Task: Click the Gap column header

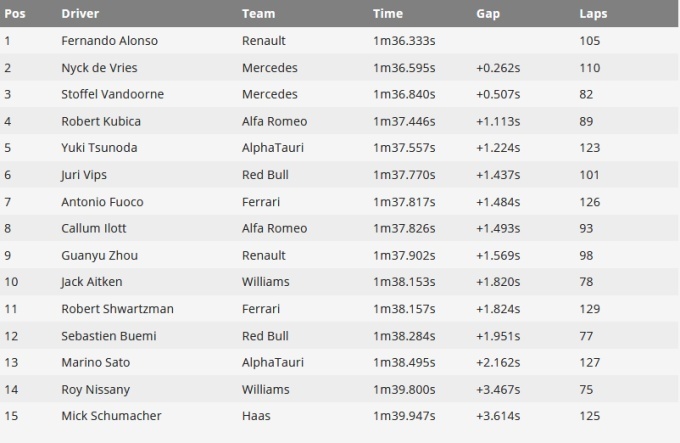Action: (x=488, y=14)
